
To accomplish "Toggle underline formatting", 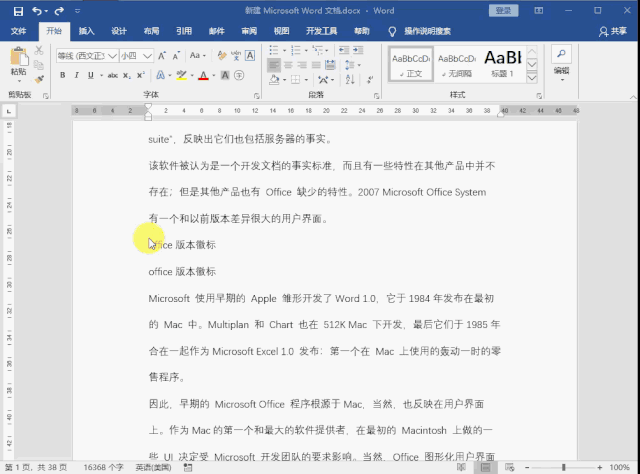I will [x=91, y=75].
